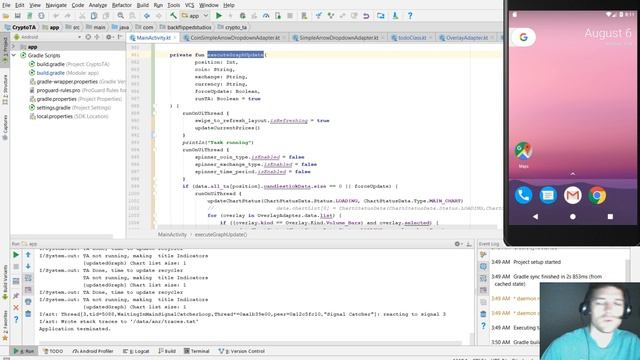Open the Captures side tool window
The height and width of the screenshot is (360, 640).
[x=5, y=128]
